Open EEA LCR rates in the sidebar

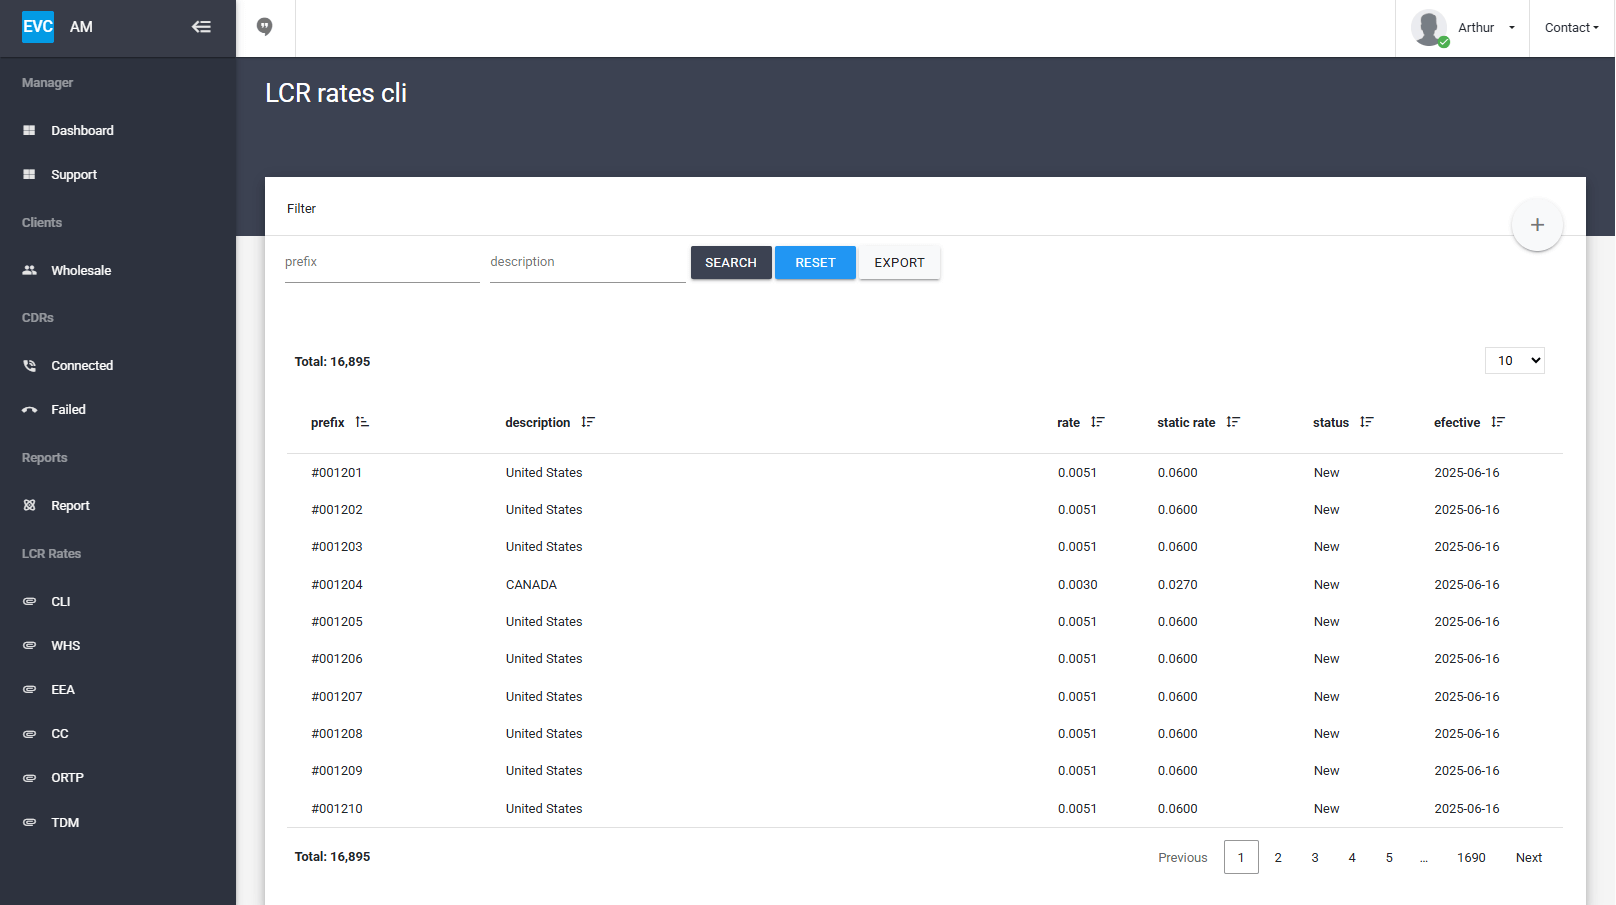coord(63,689)
